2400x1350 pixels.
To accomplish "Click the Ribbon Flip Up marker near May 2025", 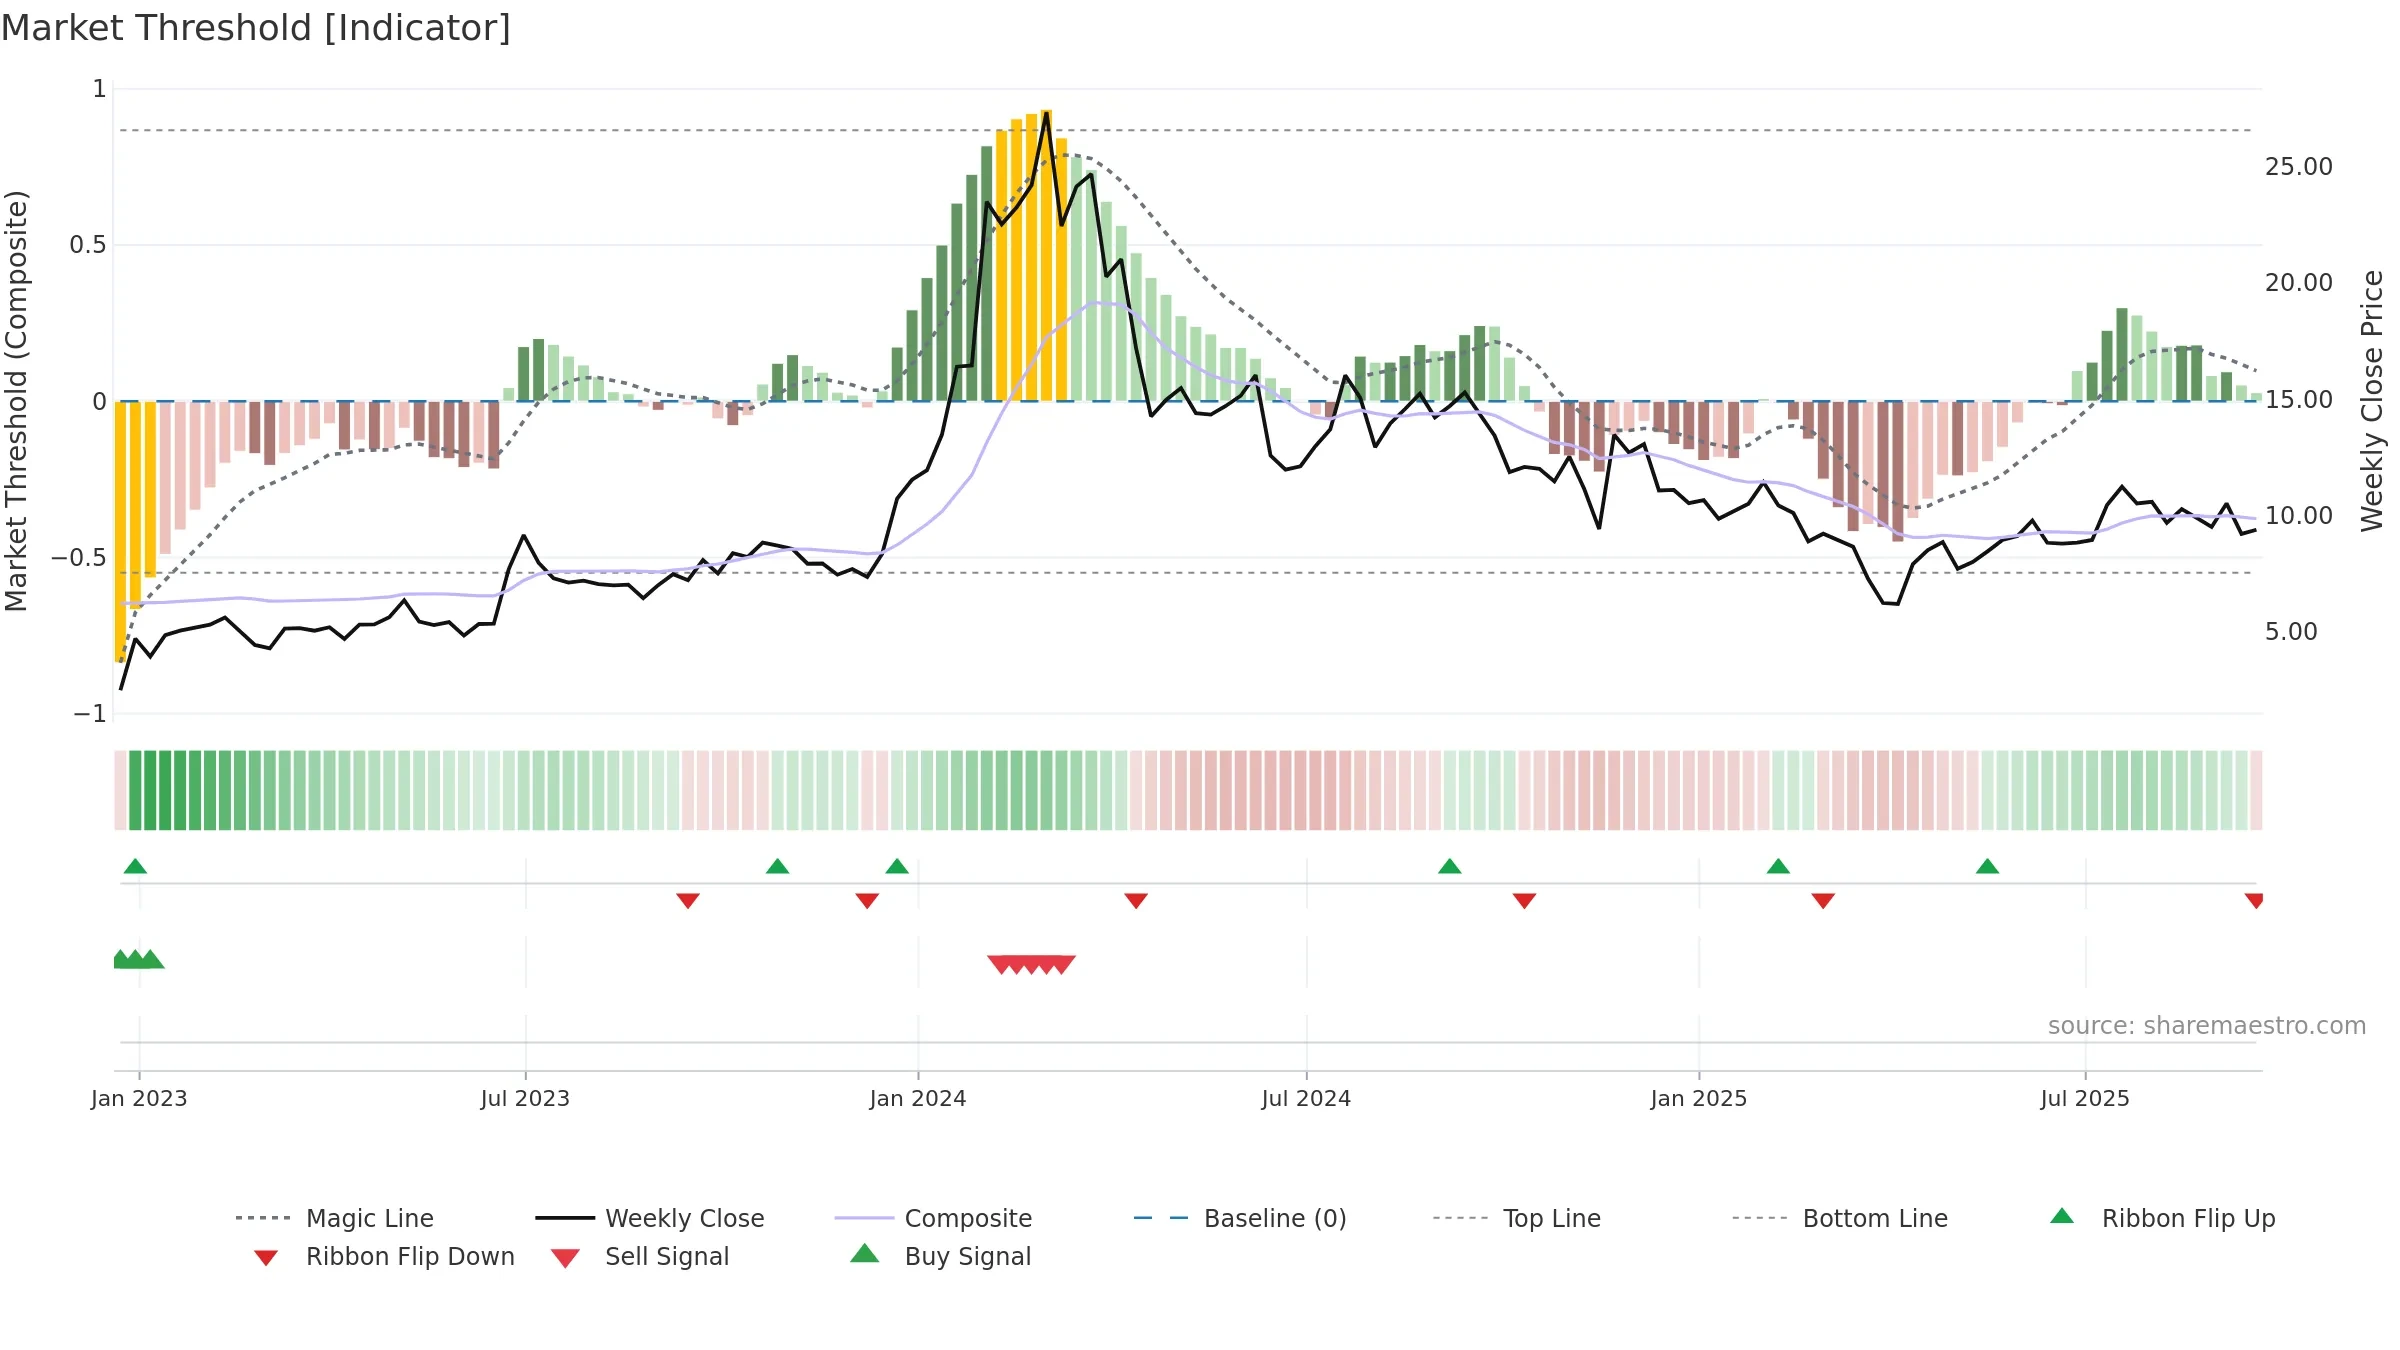I will pyautogui.click(x=1987, y=866).
